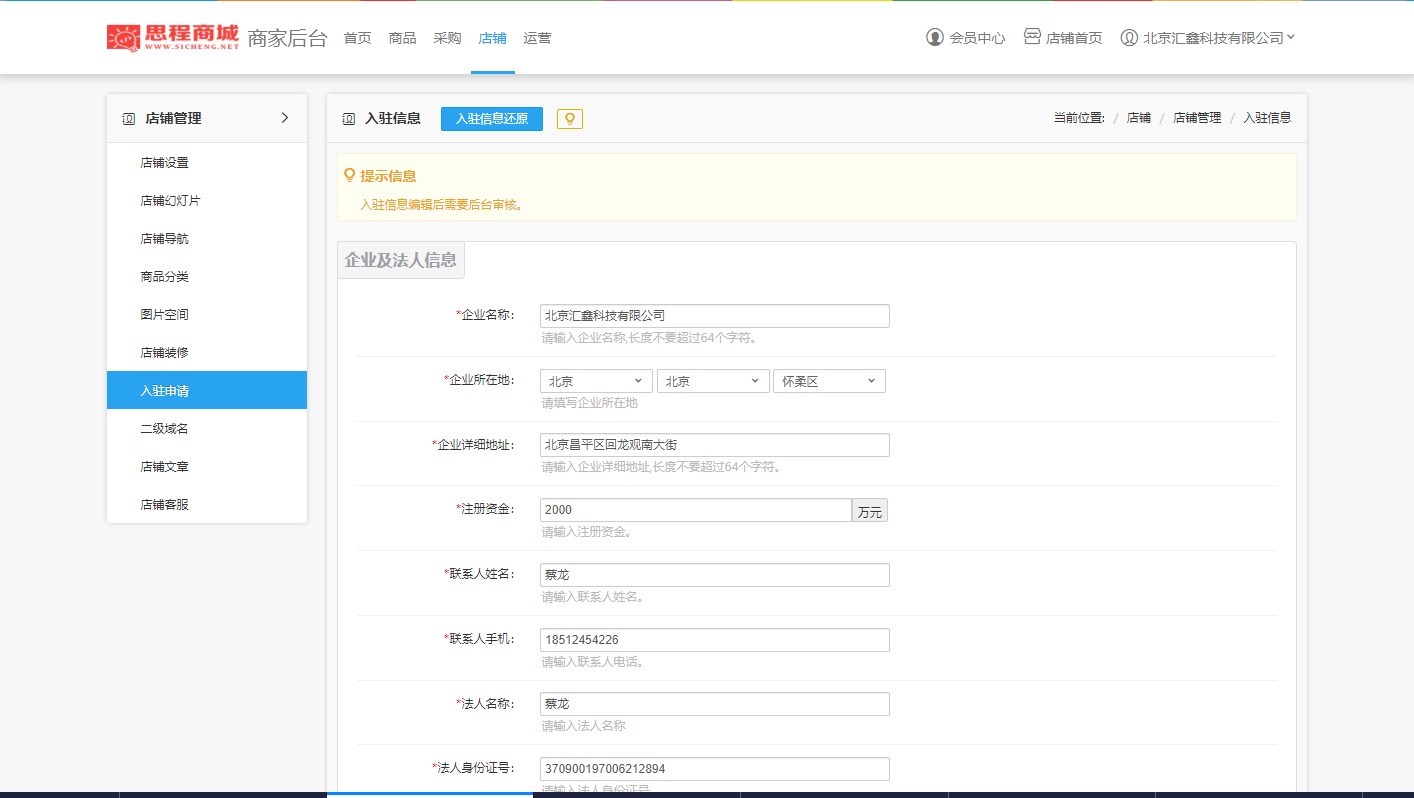Click the 法人名称 input field
This screenshot has height=798, width=1414.
(x=714, y=704)
